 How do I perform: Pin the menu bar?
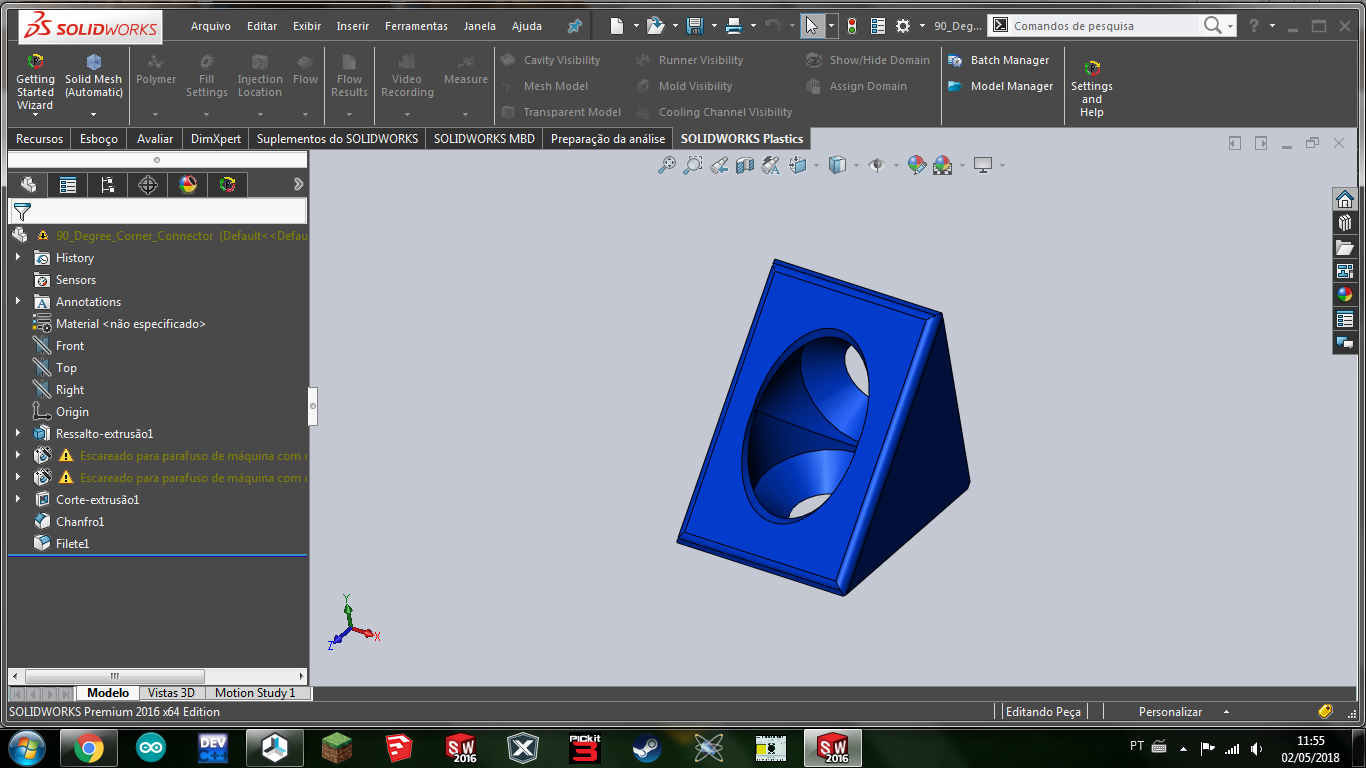(x=574, y=26)
